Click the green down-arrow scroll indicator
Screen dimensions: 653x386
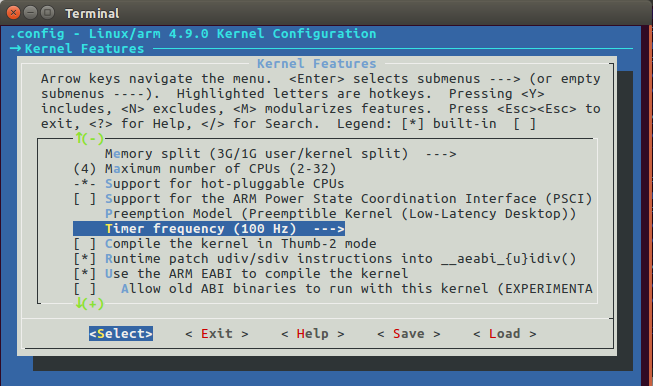click(x=79, y=304)
